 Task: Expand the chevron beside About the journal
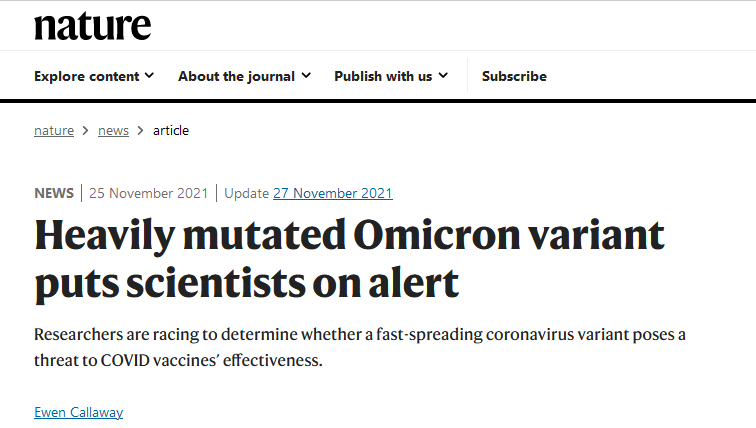306,76
